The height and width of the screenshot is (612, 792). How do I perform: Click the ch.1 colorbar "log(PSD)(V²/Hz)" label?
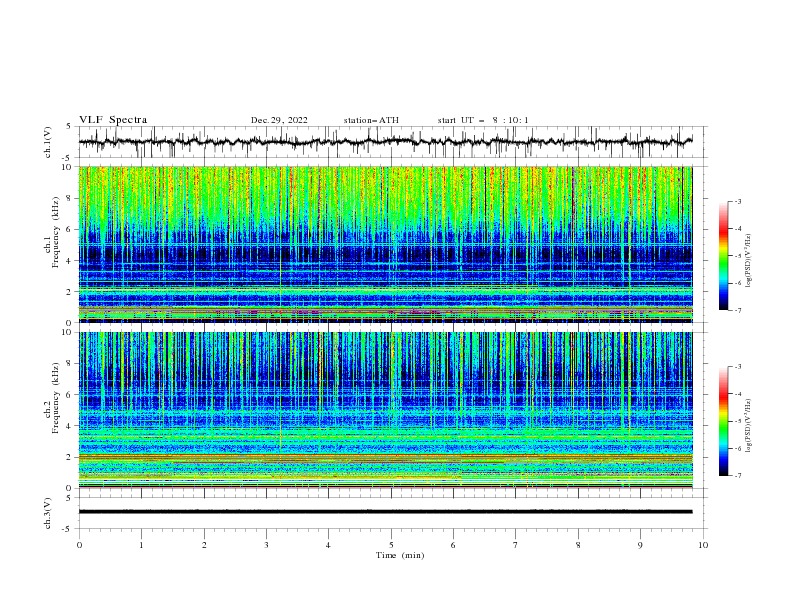pos(749,261)
